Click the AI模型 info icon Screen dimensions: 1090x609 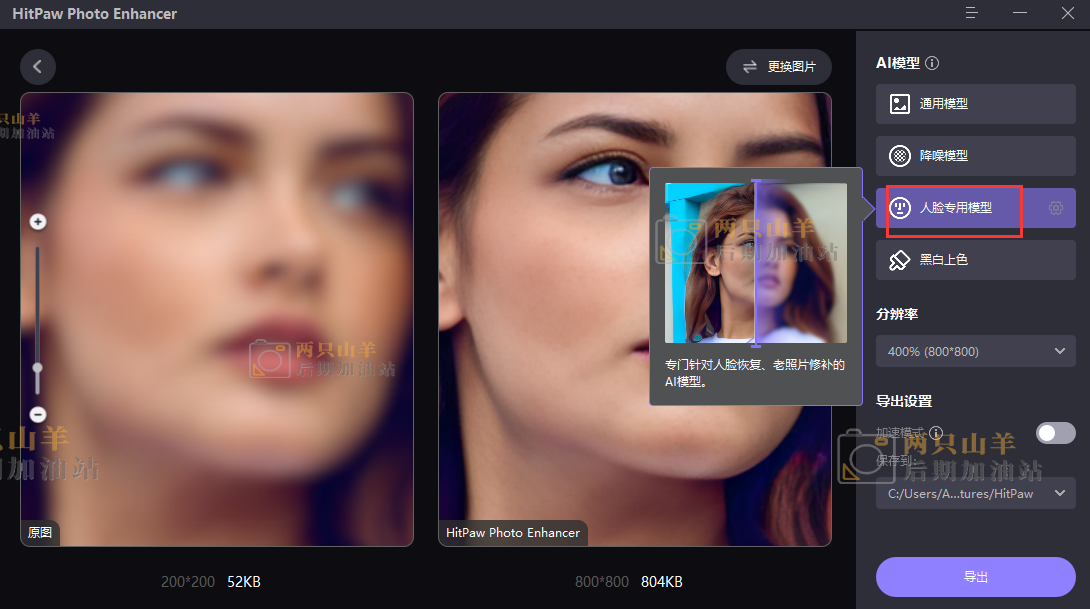[932, 63]
